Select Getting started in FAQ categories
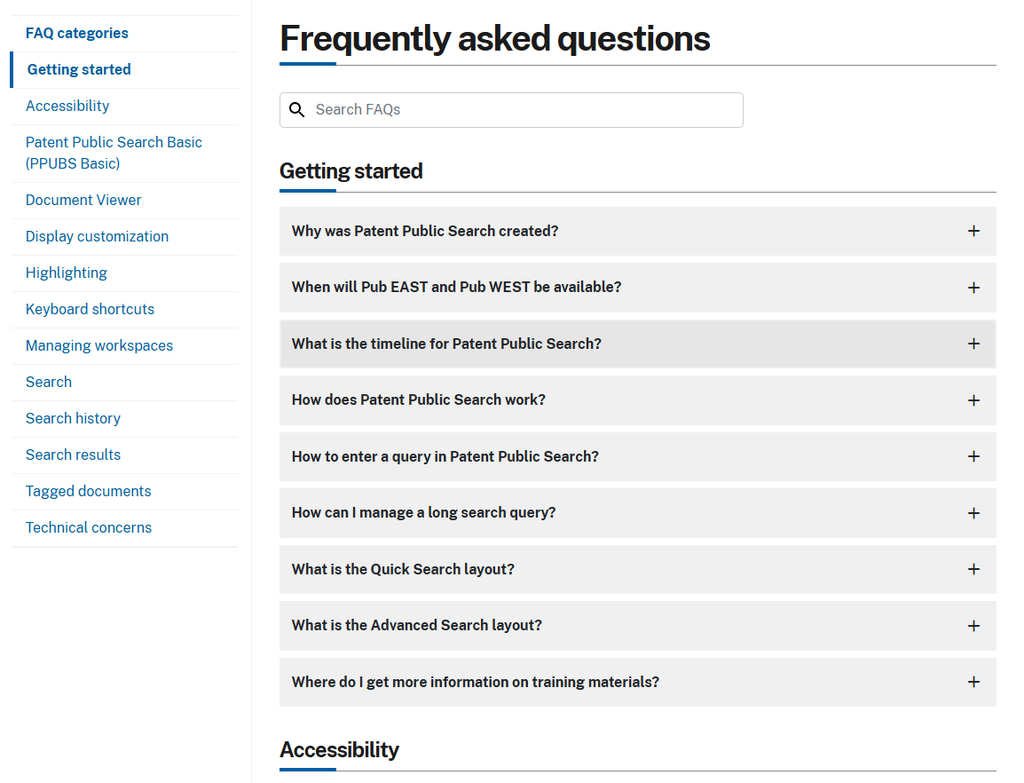1024x783 pixels. (x=79, y=70)
